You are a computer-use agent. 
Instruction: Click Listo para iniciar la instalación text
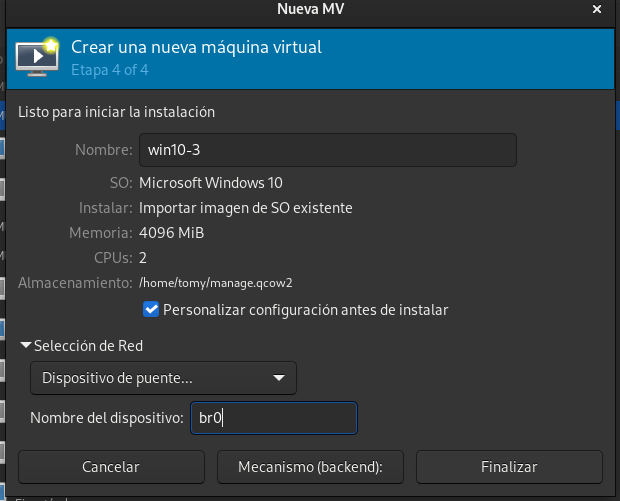(116, 112)
